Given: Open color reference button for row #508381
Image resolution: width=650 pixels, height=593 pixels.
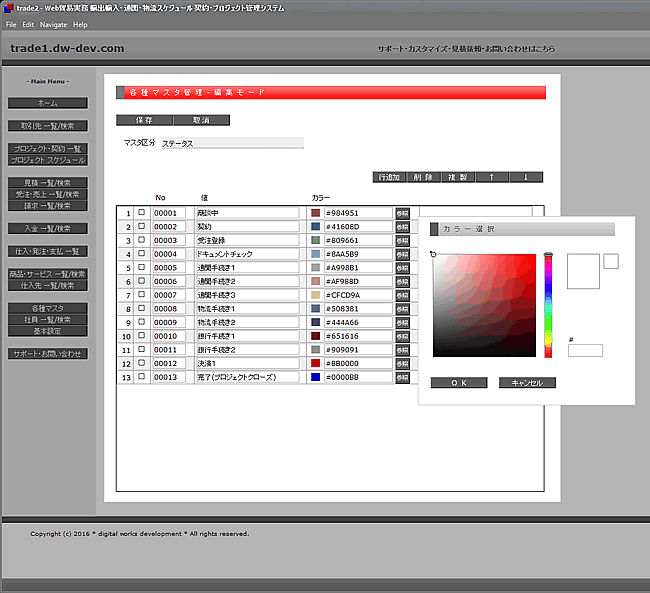Looking at the screenshot, I should pos(402,309).
